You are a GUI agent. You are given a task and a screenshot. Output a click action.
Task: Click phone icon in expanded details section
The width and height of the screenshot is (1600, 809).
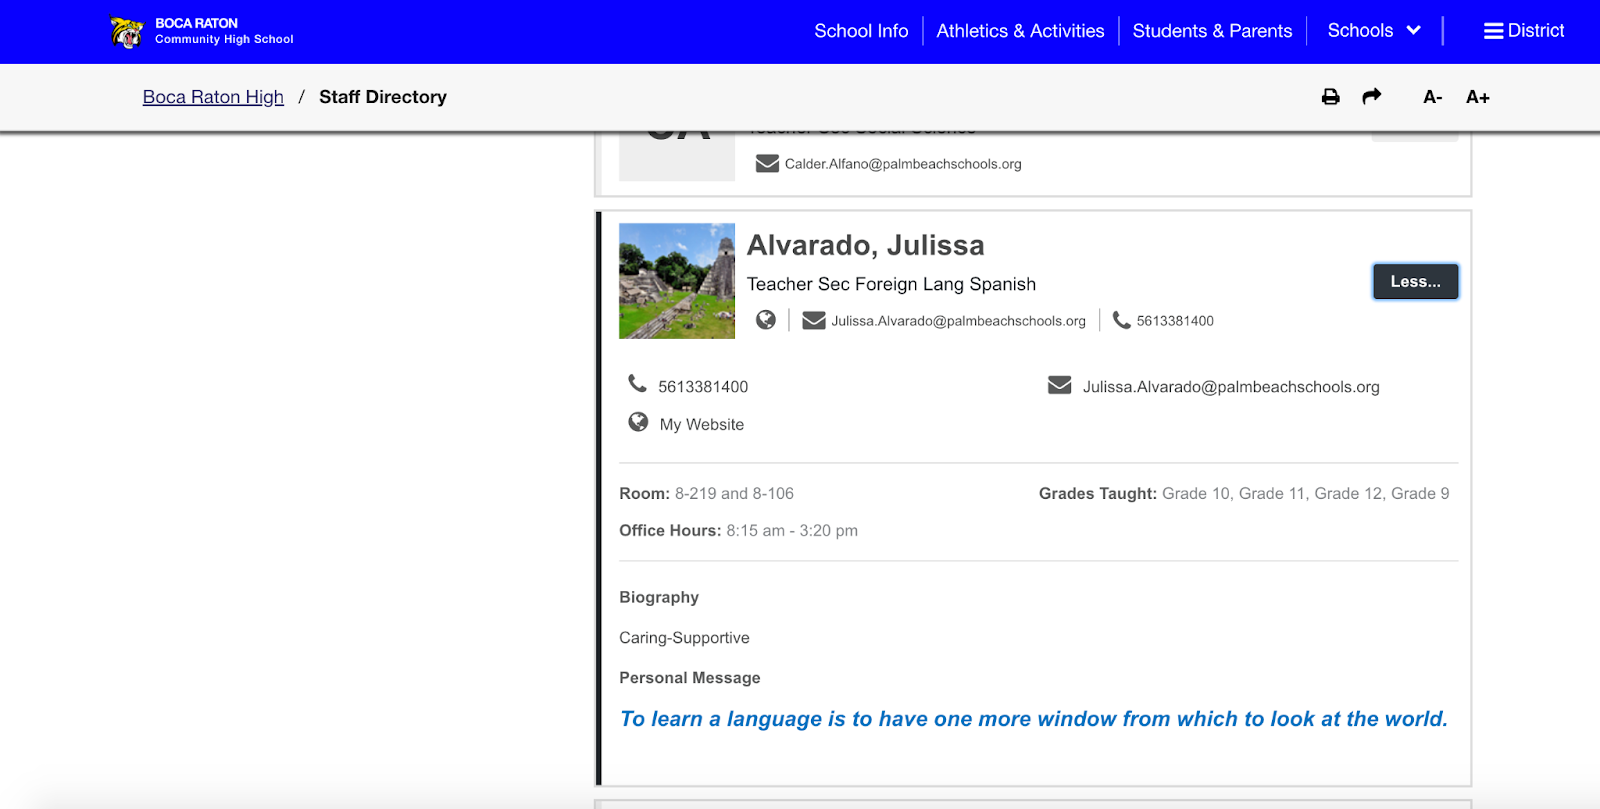[637, 383]
